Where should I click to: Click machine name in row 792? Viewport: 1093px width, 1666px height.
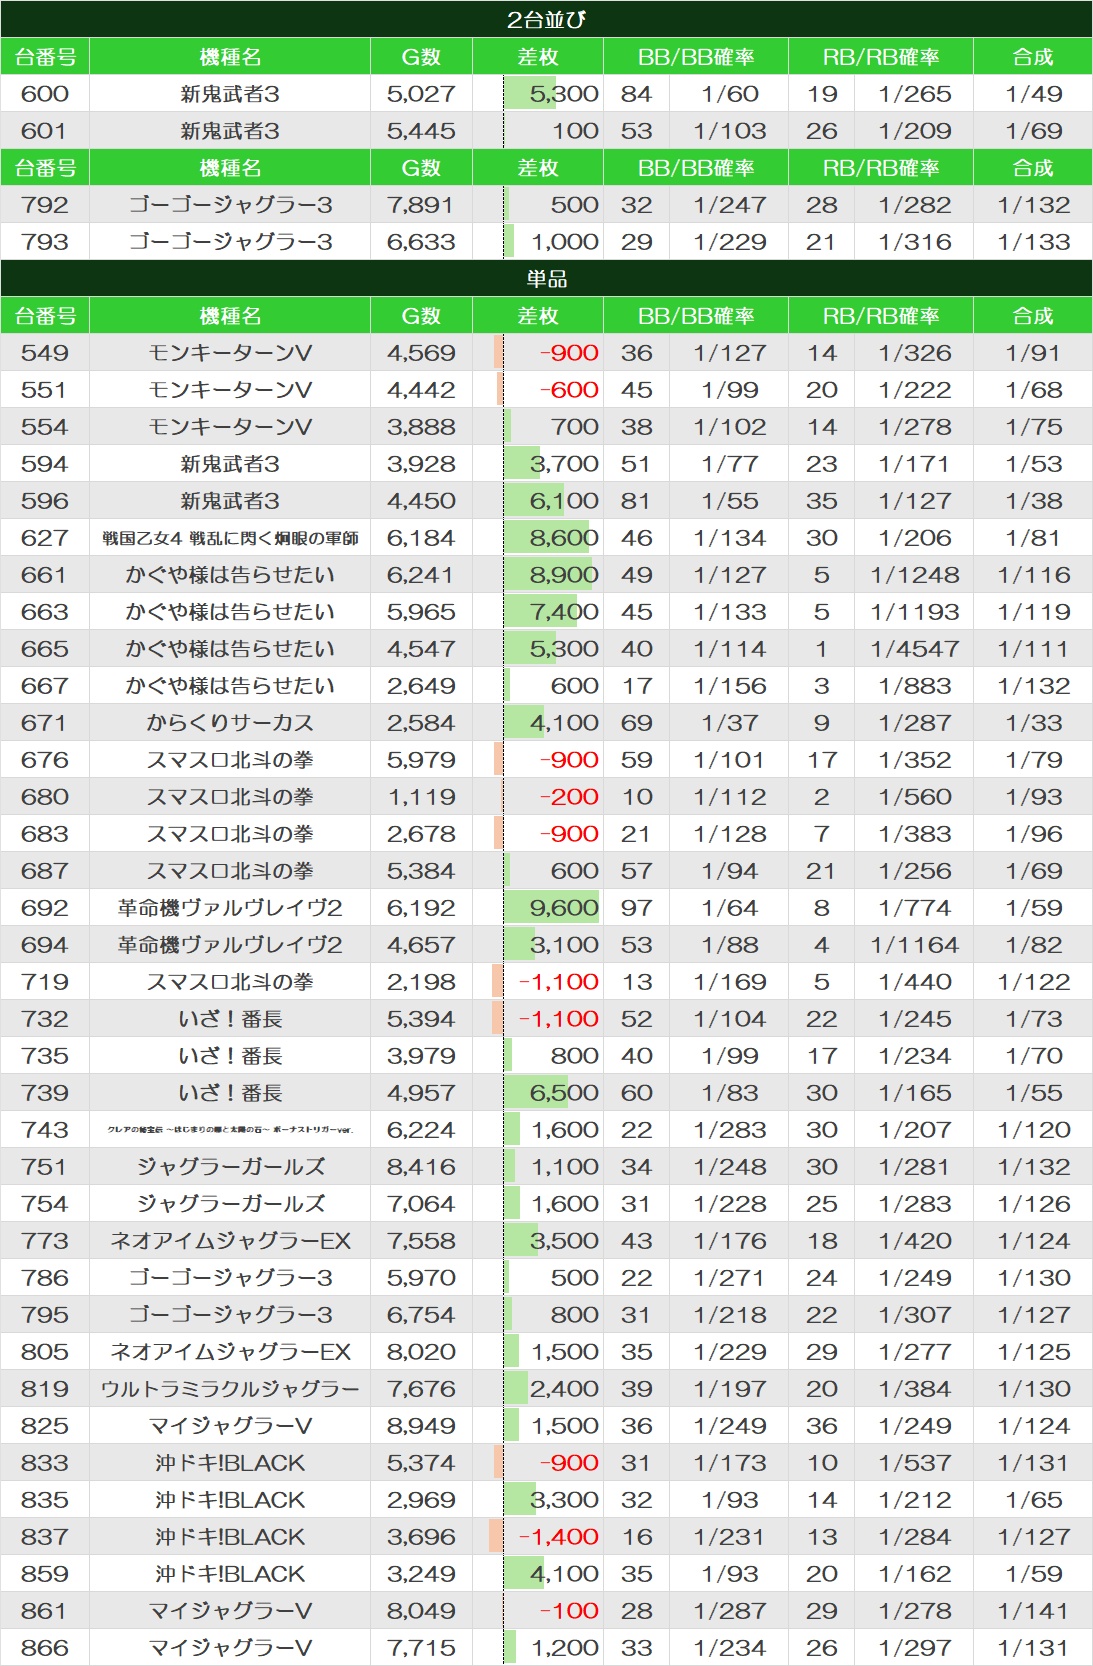tap(230, 205)
